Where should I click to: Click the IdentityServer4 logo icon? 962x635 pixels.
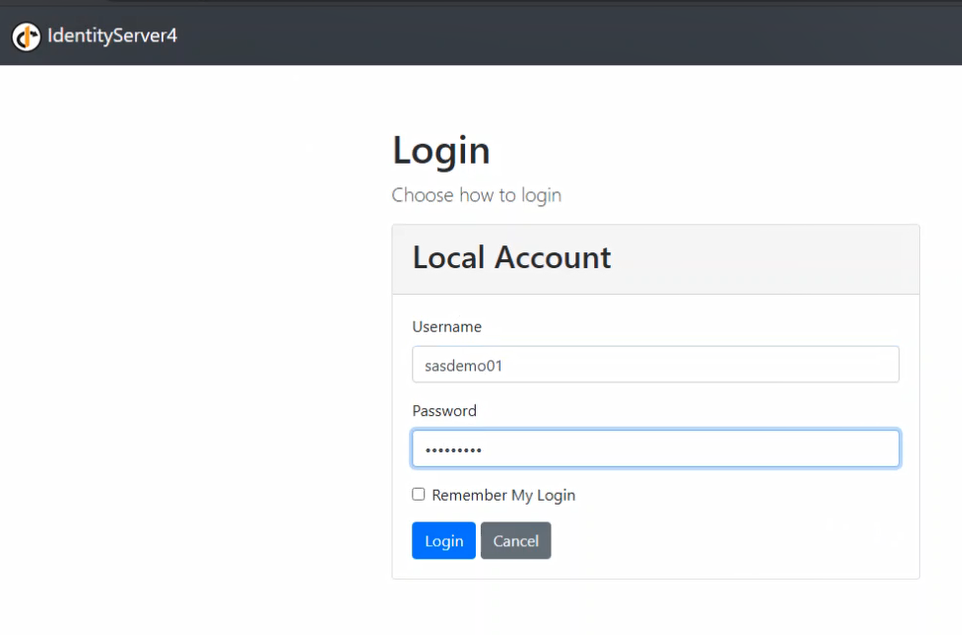tap(26, 37)
